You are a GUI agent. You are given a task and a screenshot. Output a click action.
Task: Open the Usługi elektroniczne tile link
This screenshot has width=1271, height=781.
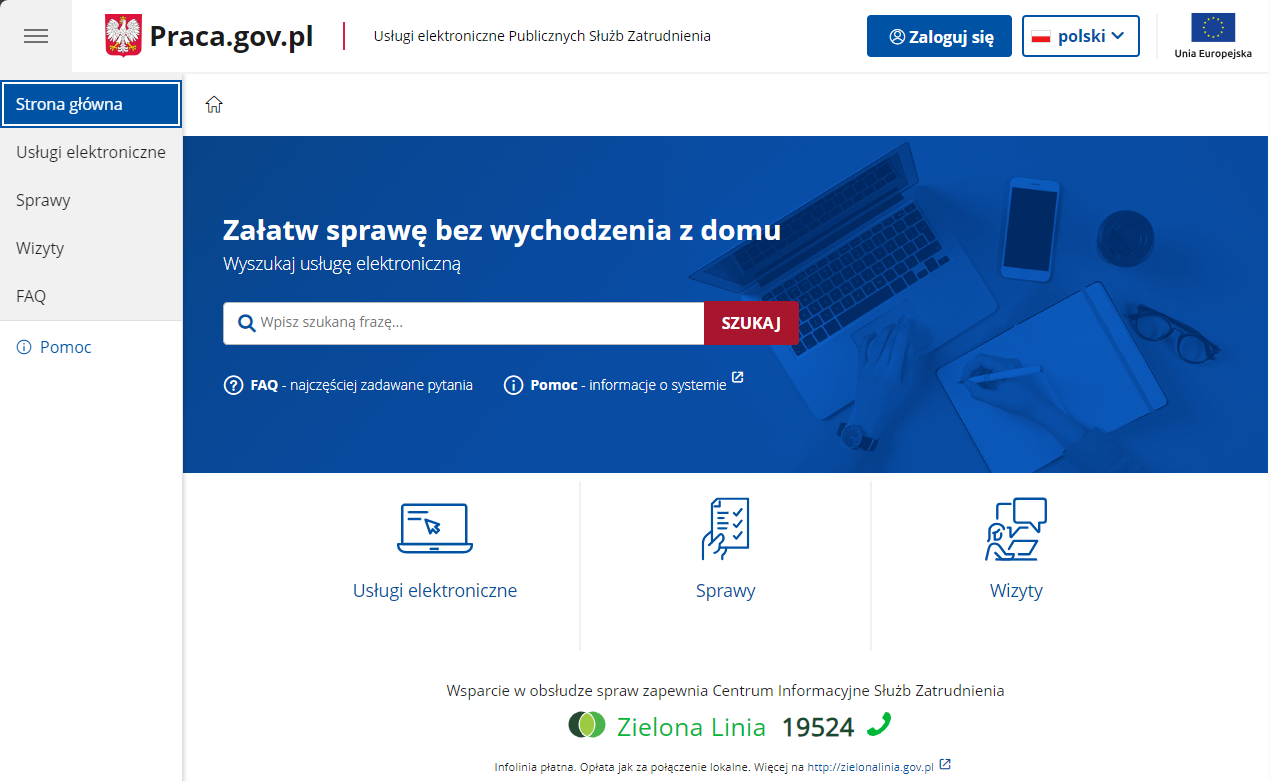435,591
